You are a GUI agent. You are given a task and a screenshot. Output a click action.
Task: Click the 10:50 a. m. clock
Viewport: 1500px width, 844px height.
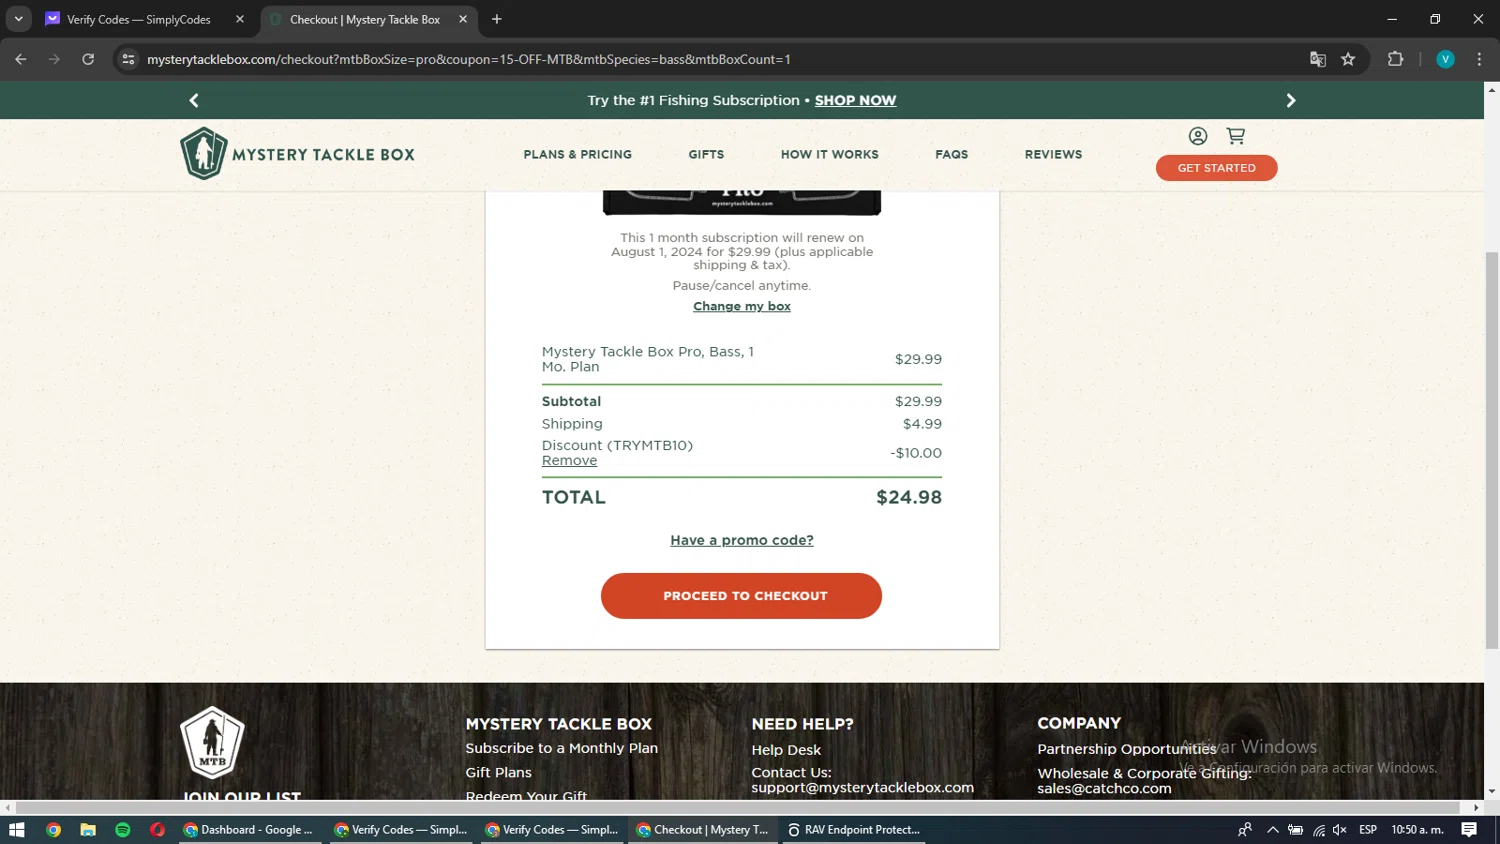pyautogui.click(x=1417, y=830)
